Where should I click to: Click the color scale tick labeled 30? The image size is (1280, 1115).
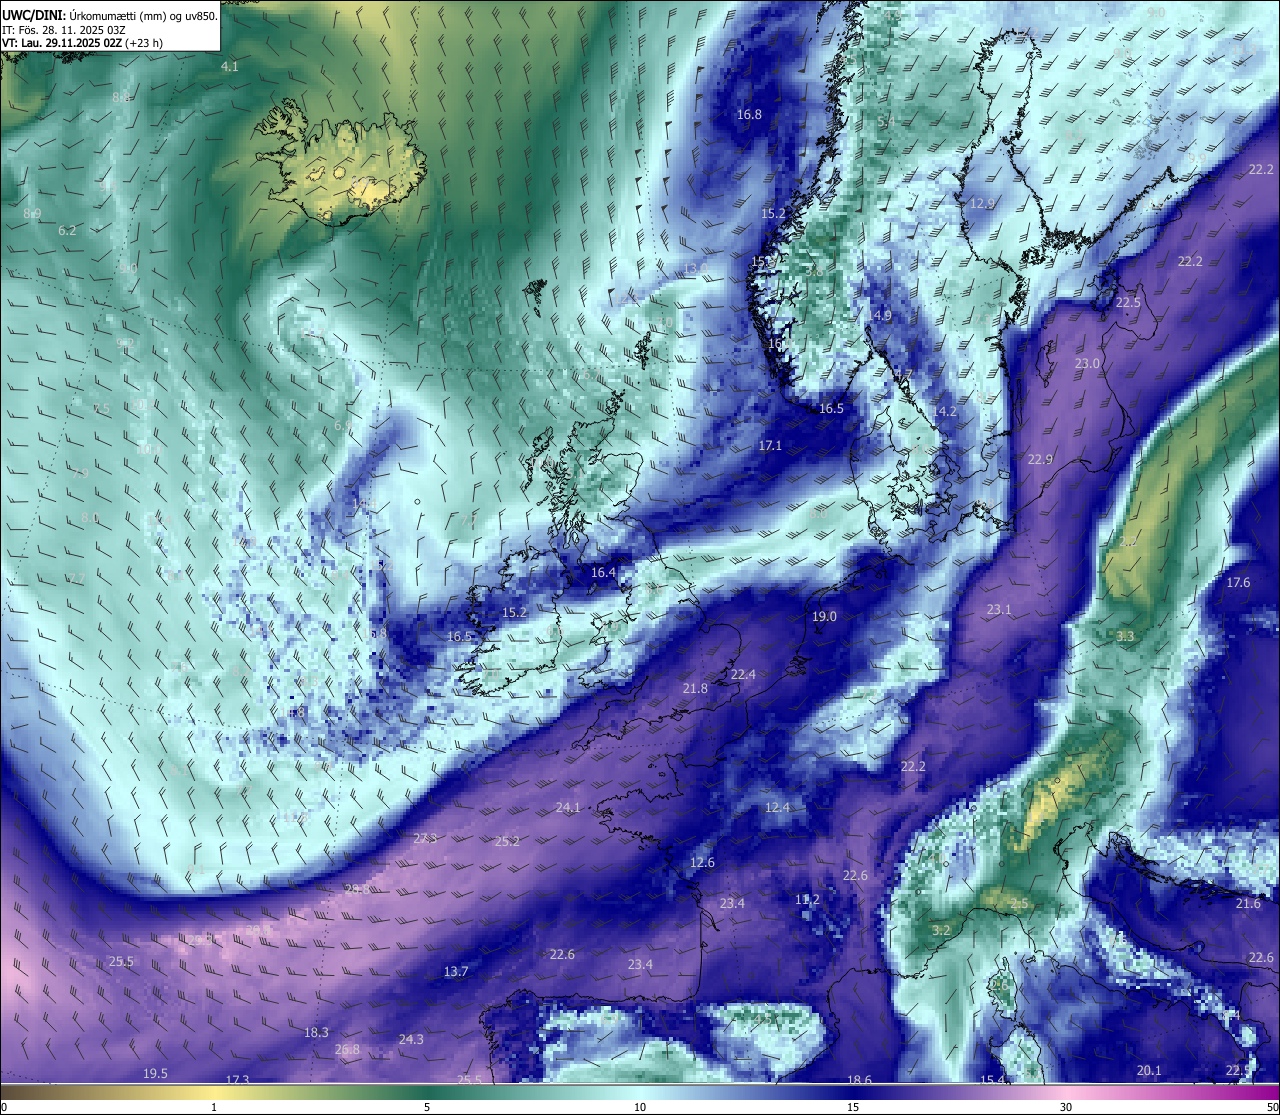click(x=1066, y=1107)
